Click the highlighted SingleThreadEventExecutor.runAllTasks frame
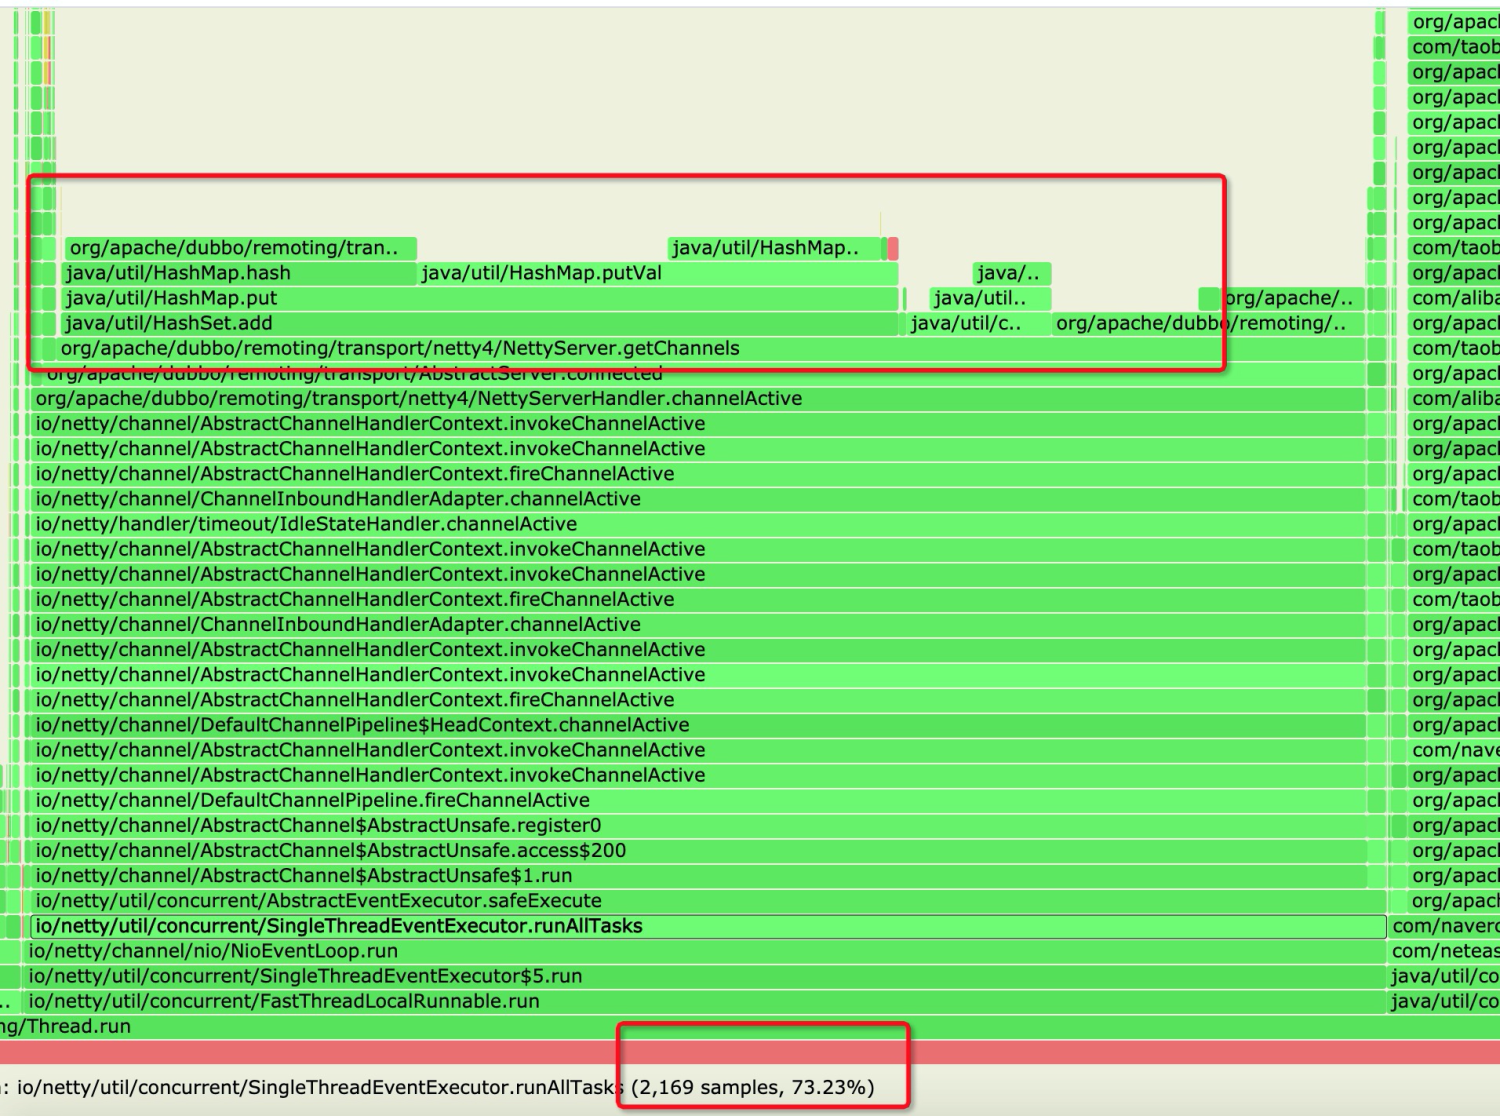 [x=708, y=926]
